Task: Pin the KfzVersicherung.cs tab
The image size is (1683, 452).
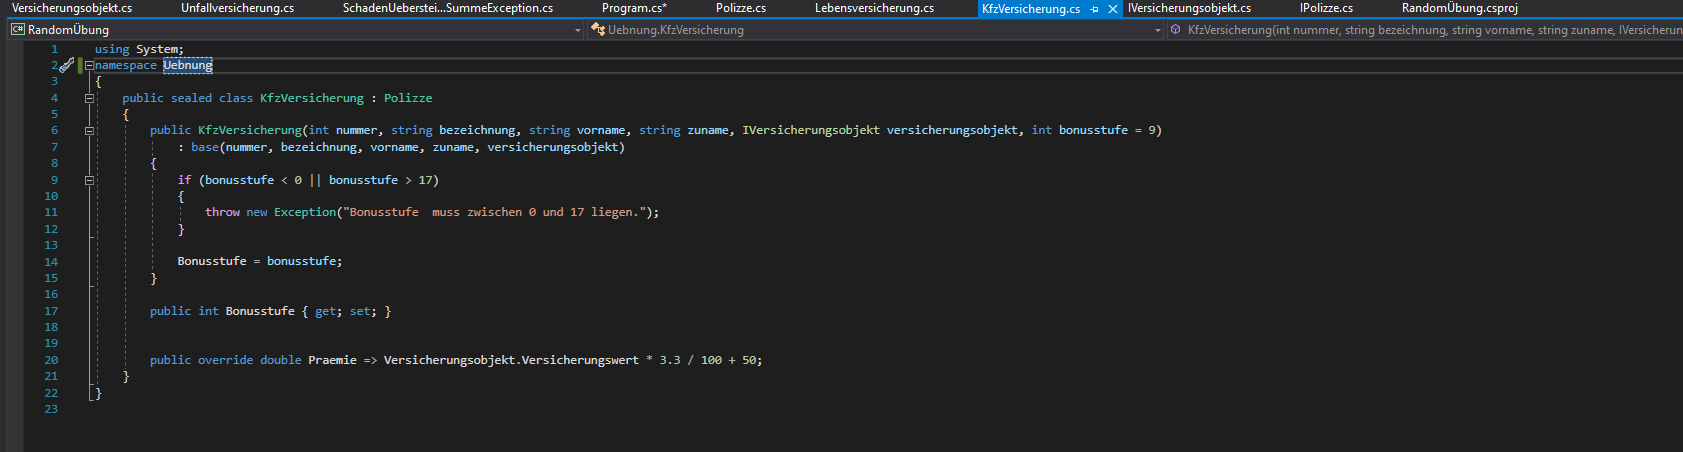Action: pyautogui.click(x=1095, y=9)
